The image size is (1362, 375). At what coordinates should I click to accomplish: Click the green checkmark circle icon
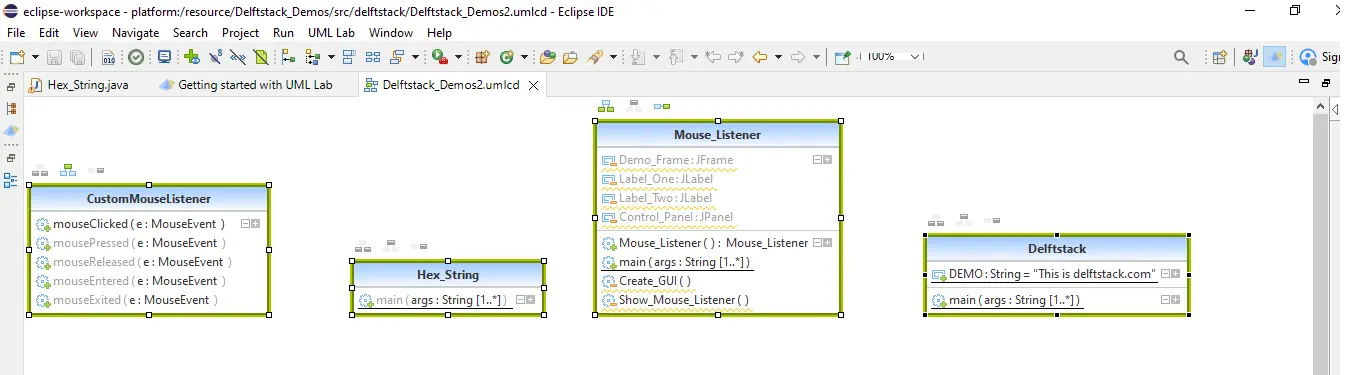coord(136,57)
